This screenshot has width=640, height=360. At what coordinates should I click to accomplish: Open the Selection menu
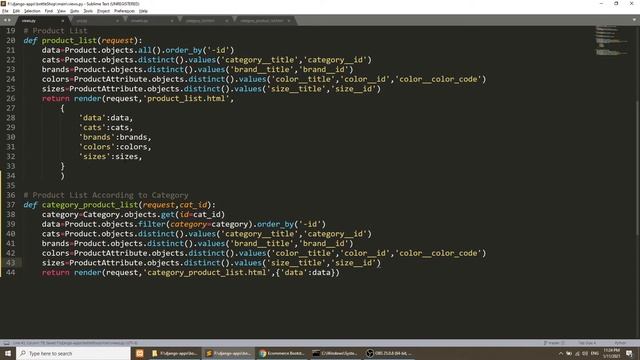tap(32, 11)
